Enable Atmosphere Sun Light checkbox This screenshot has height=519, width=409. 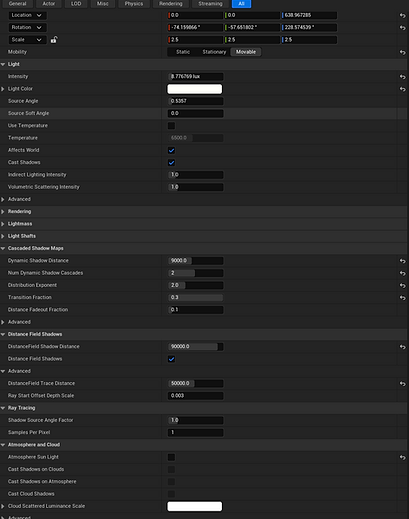tap(171, 457)
